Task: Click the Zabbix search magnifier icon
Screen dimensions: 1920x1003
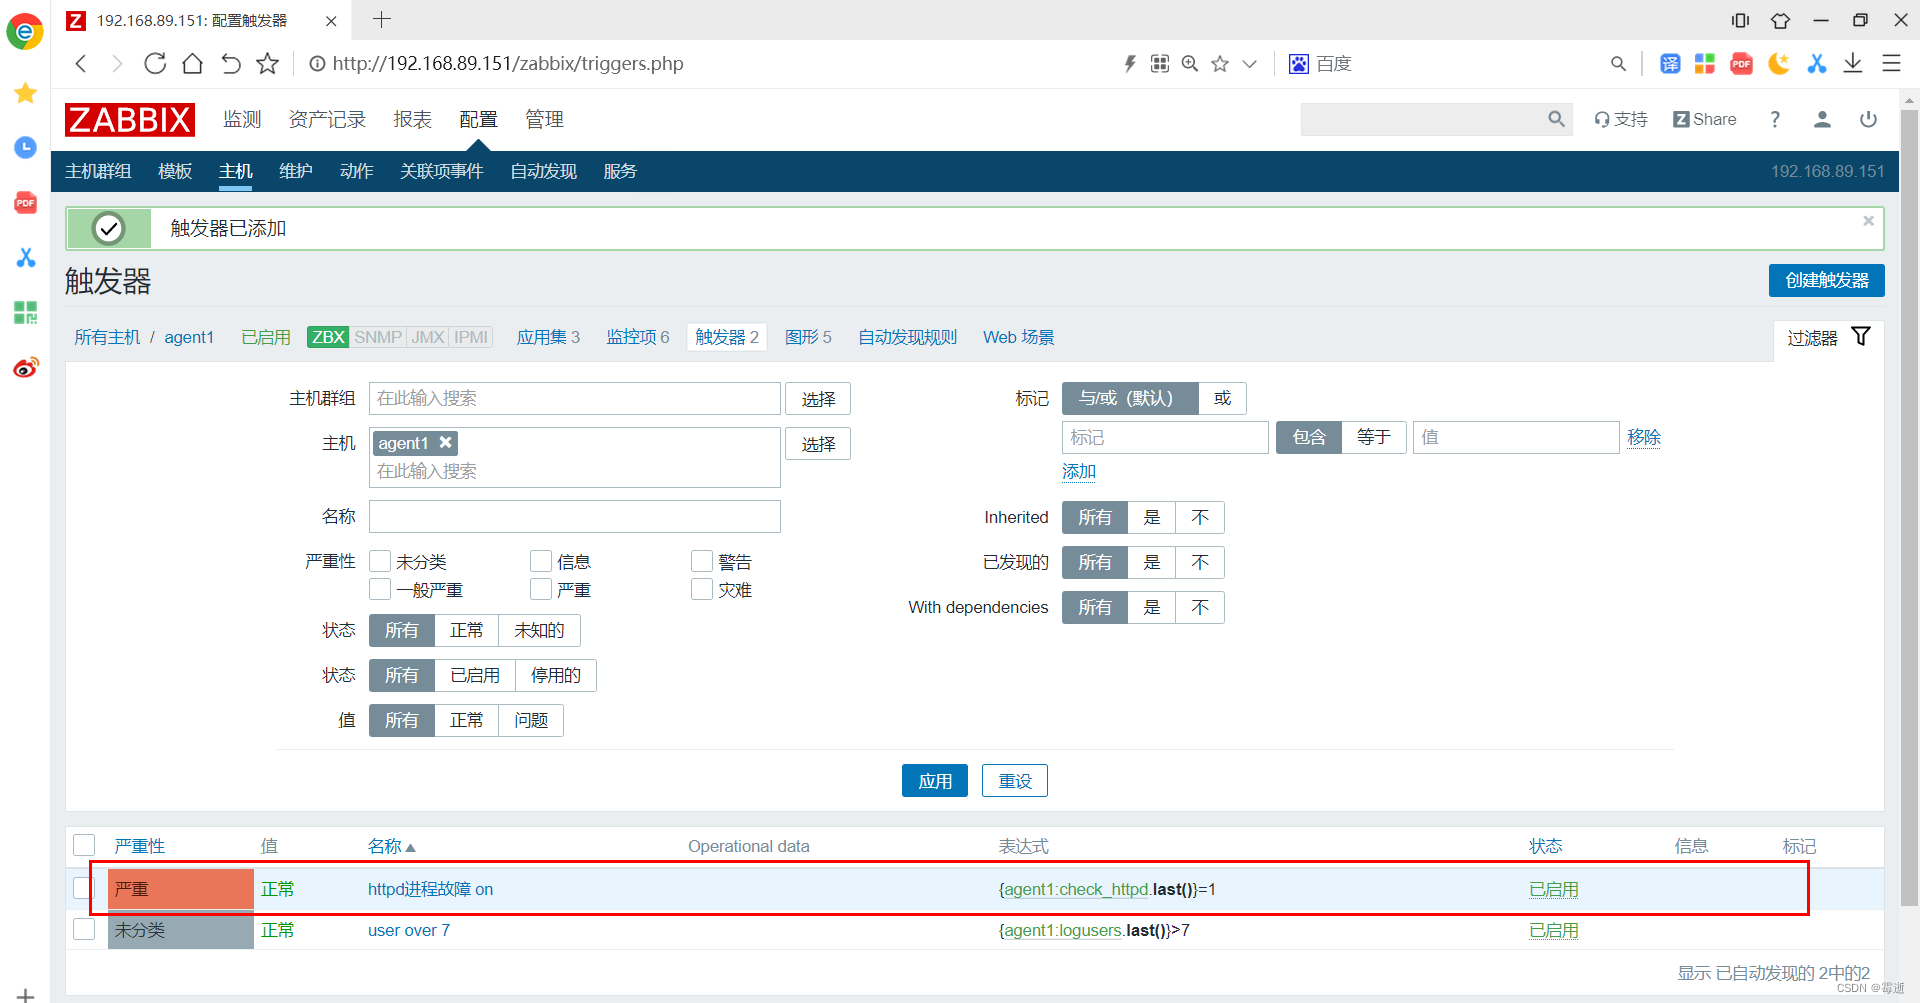Action: pos(1556,119)
